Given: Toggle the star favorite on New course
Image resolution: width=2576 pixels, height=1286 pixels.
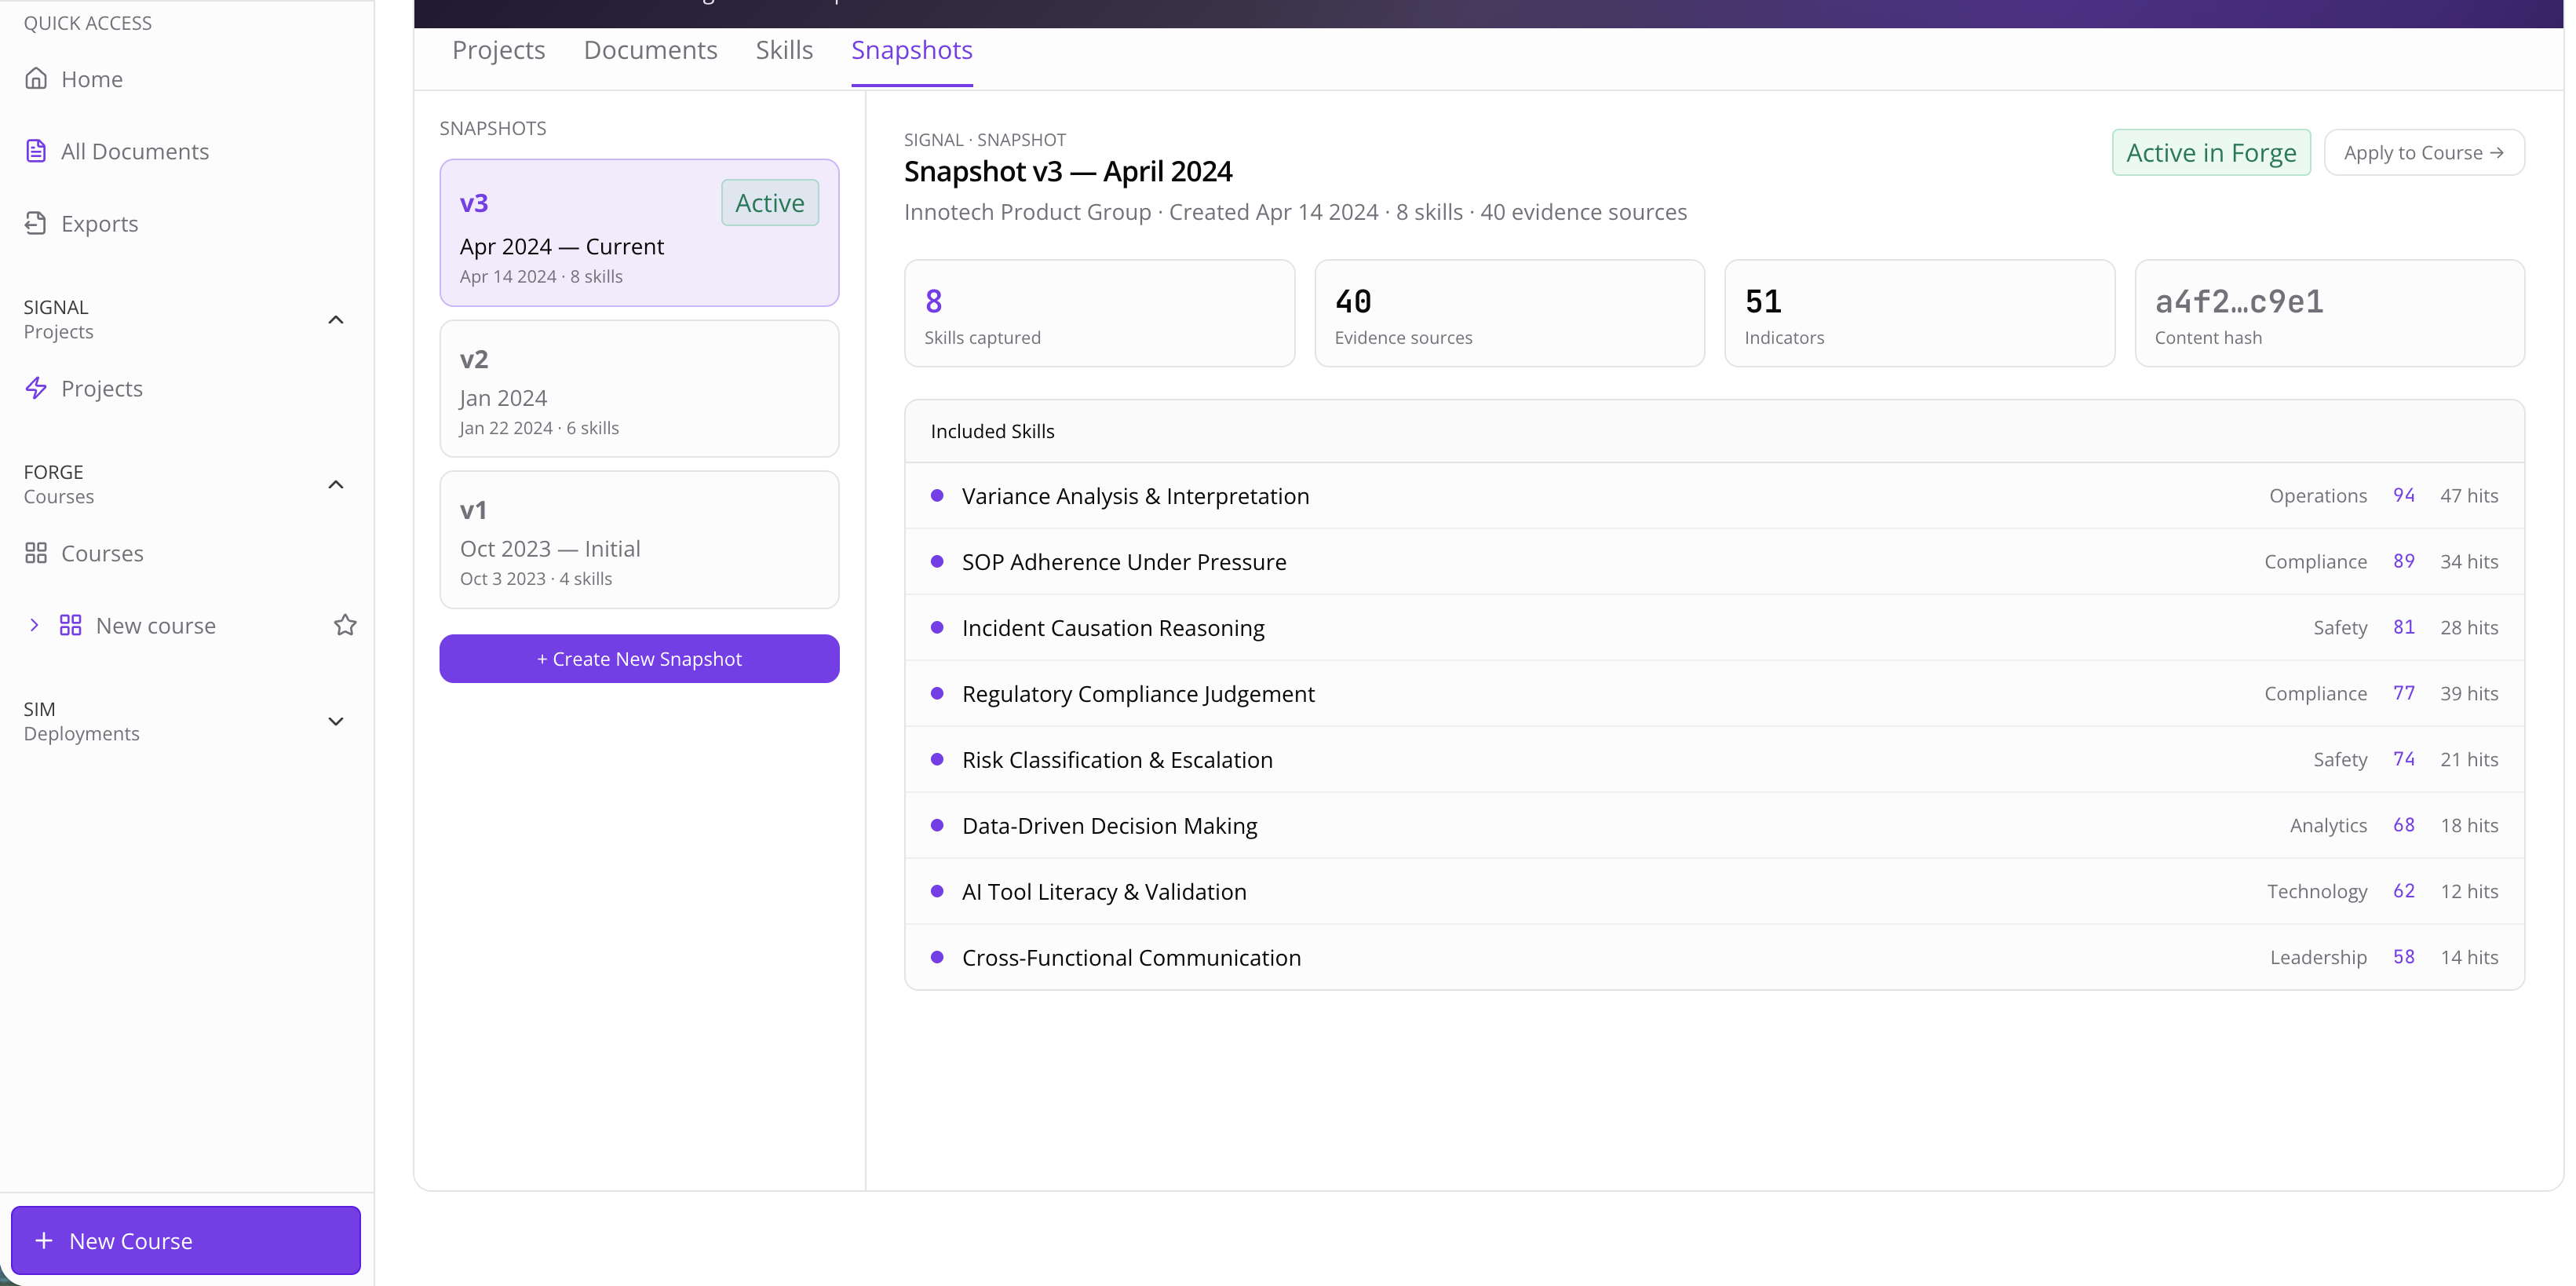Looking at the screenshot, I should tap(345, 624).
